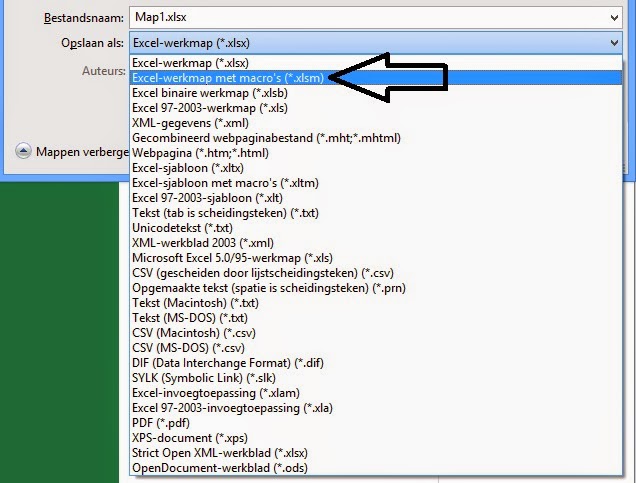Open the Bestandsnaam dropdown arrow
636x483 pixels.
614,18
